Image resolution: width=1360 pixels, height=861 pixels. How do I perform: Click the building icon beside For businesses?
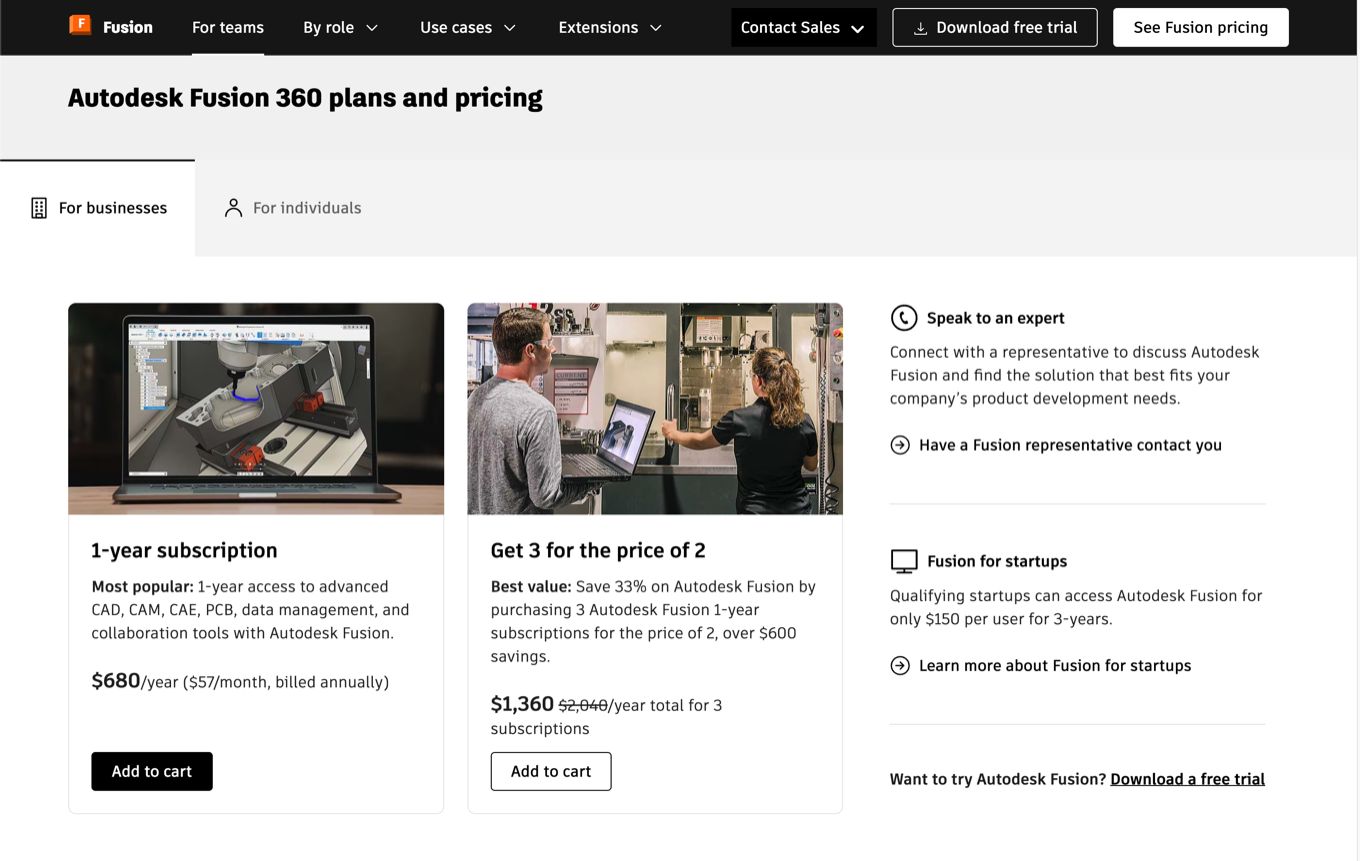[39, 208]
